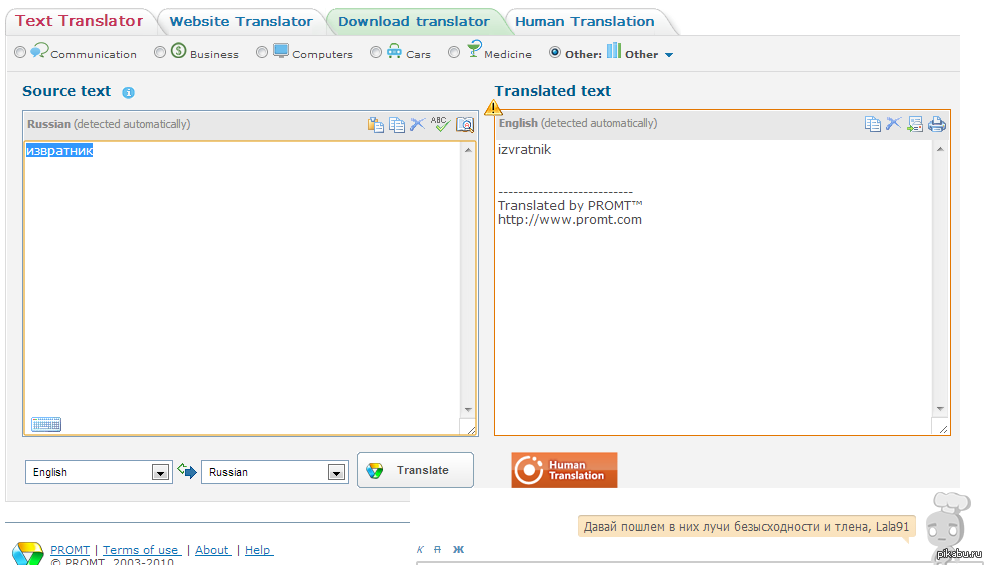987x565 pixels.
Task: Swap languages with the arrows icon
Action: [187, 471]
